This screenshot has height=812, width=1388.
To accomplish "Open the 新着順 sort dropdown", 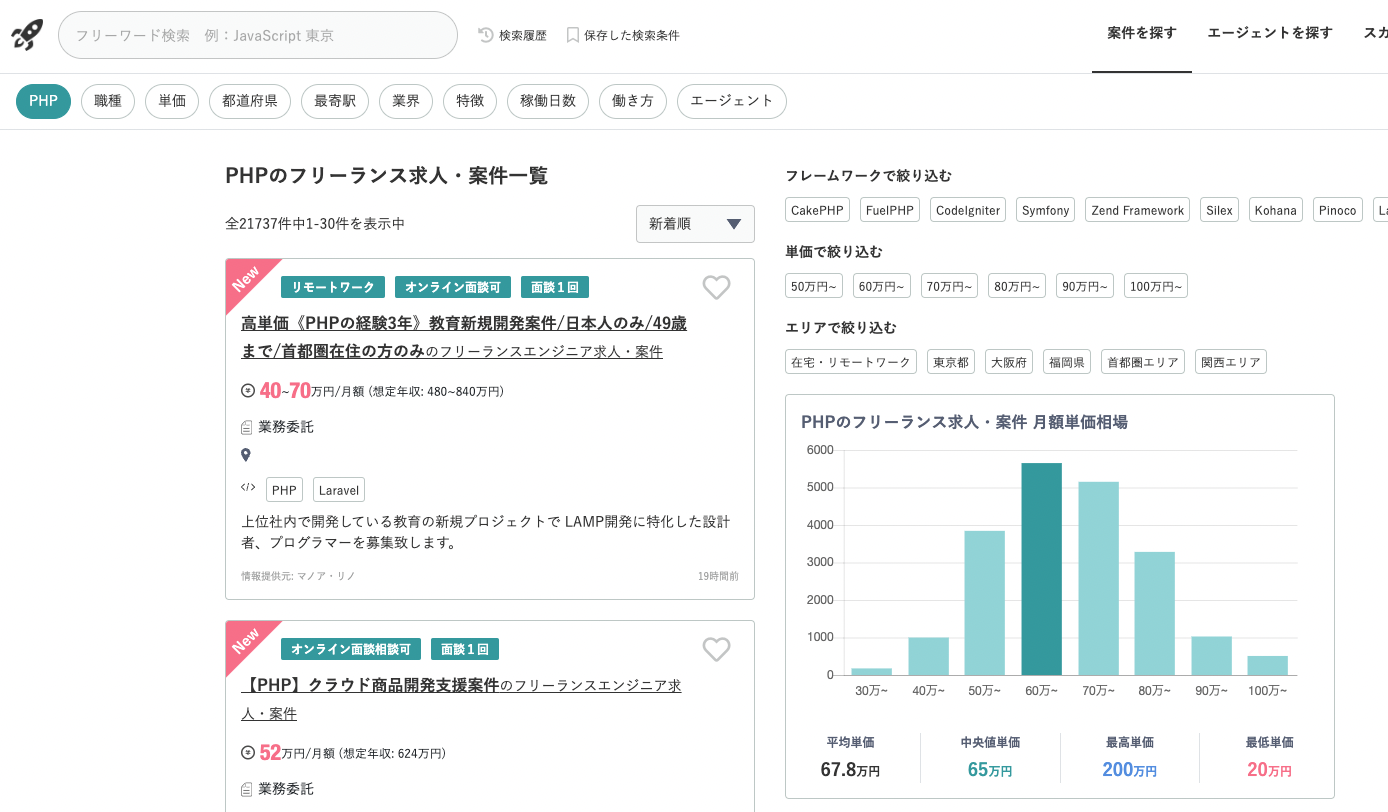I will coord(695,224).
